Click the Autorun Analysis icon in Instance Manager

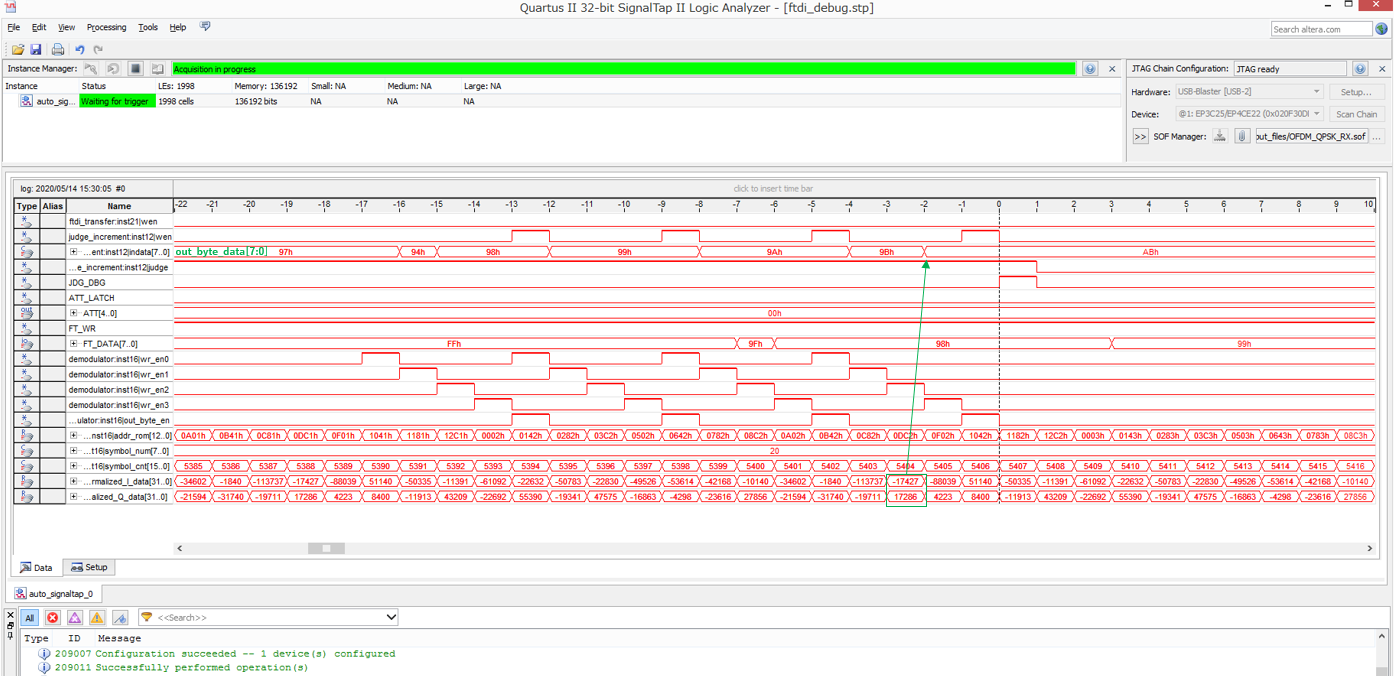click(x=113, y=69)
